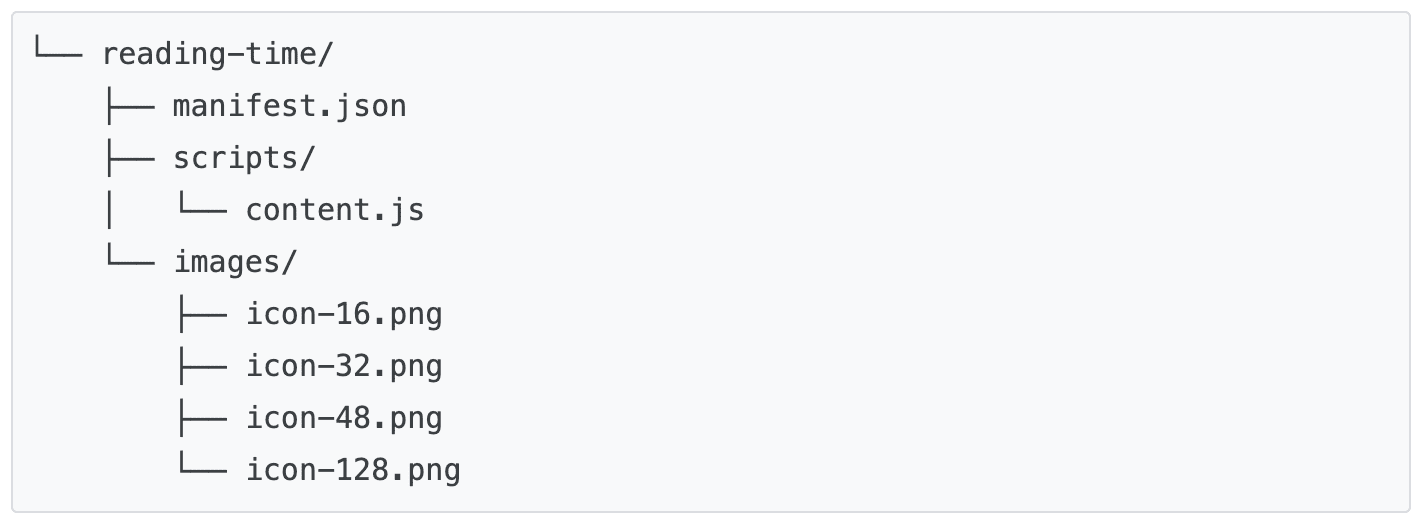Click the branch connector before icon-32.png
The width and height of the screenshot is (1422, 522).
(200, 366)
